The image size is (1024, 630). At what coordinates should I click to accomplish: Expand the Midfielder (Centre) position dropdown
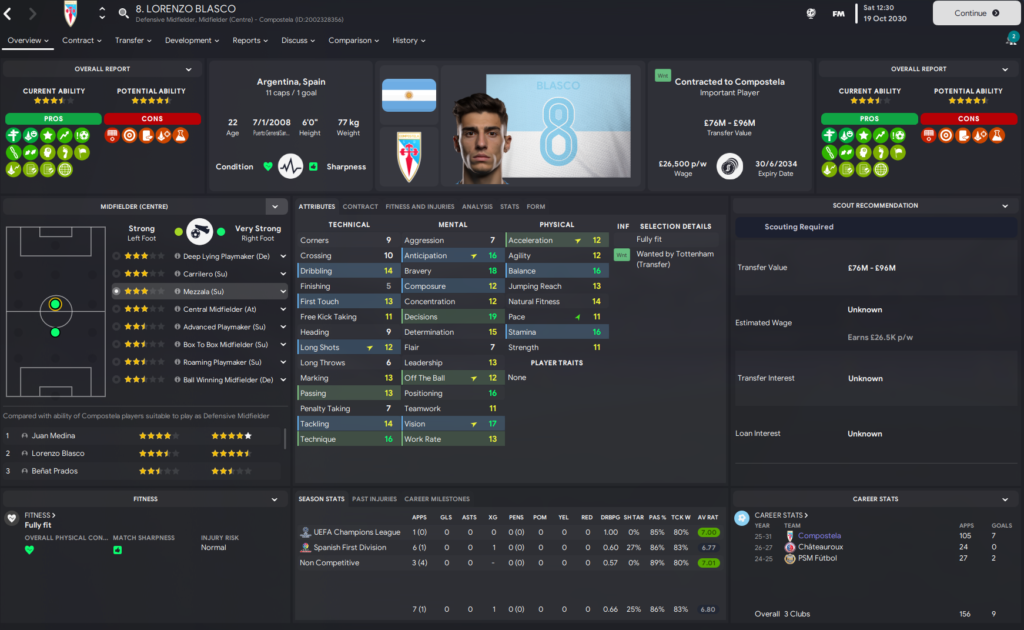click(x=275, y=207)
